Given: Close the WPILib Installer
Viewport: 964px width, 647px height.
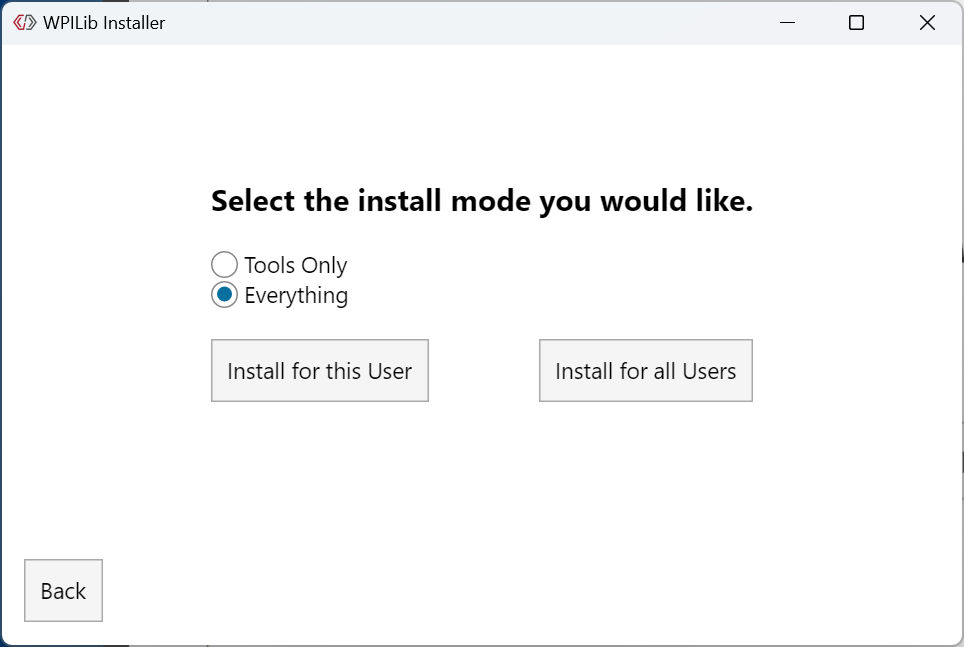Looking at the screenshot, I should click(x=926, y=22).
